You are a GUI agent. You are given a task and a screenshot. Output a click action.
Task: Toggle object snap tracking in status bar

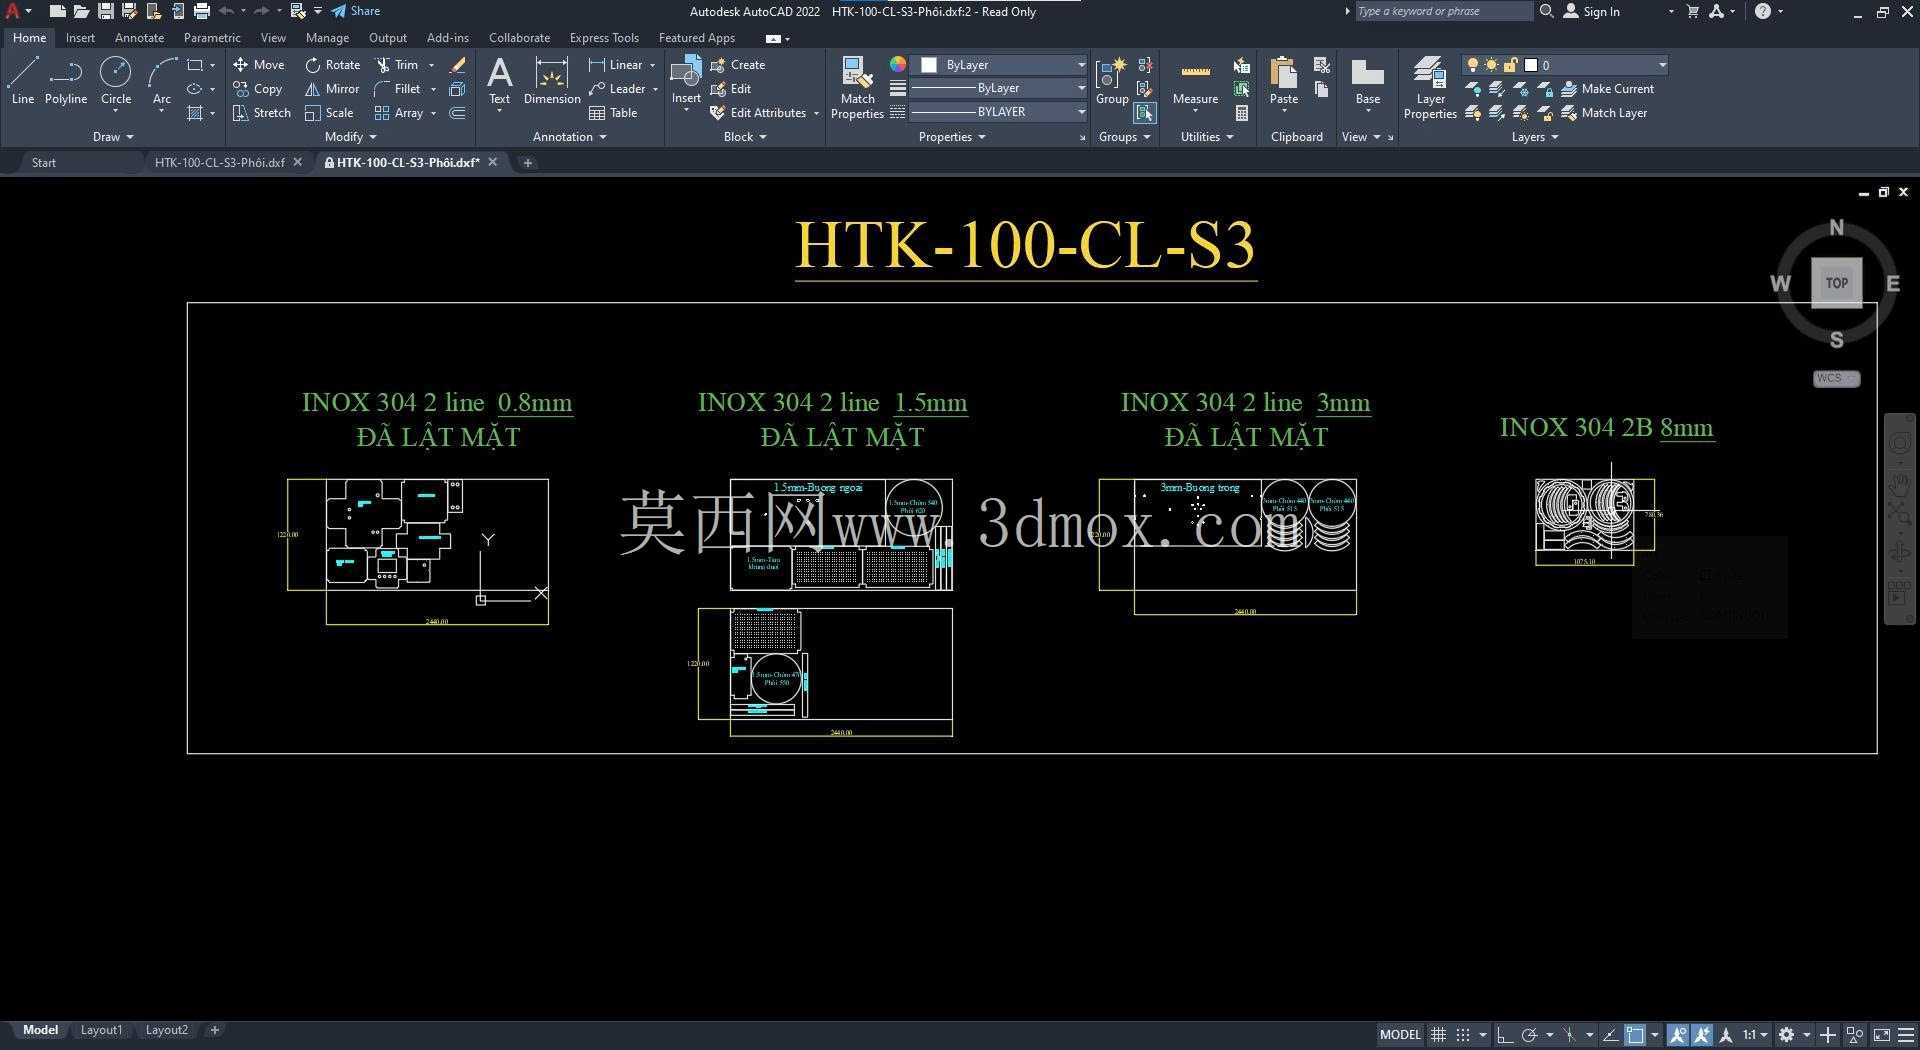point(1611,1035)
